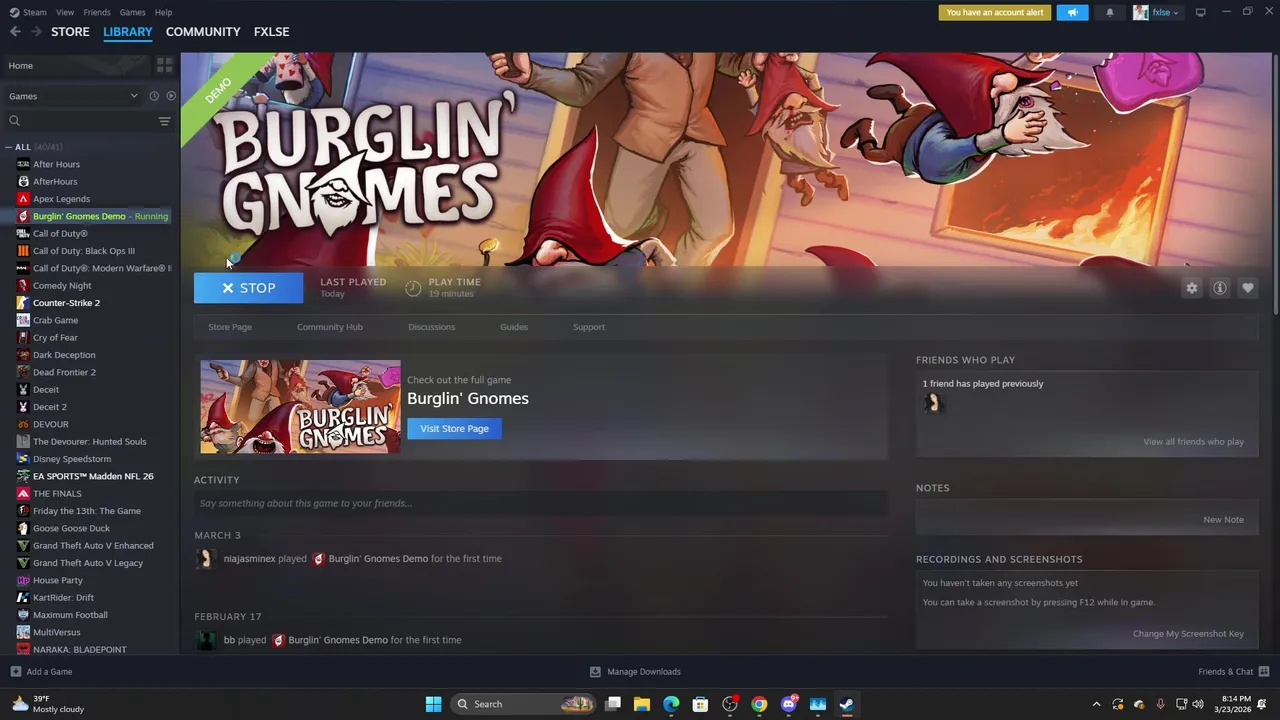This screenshot has width=1280, height=720.
Task: Switch to the COMMUNITY tab
Action: 203,32
